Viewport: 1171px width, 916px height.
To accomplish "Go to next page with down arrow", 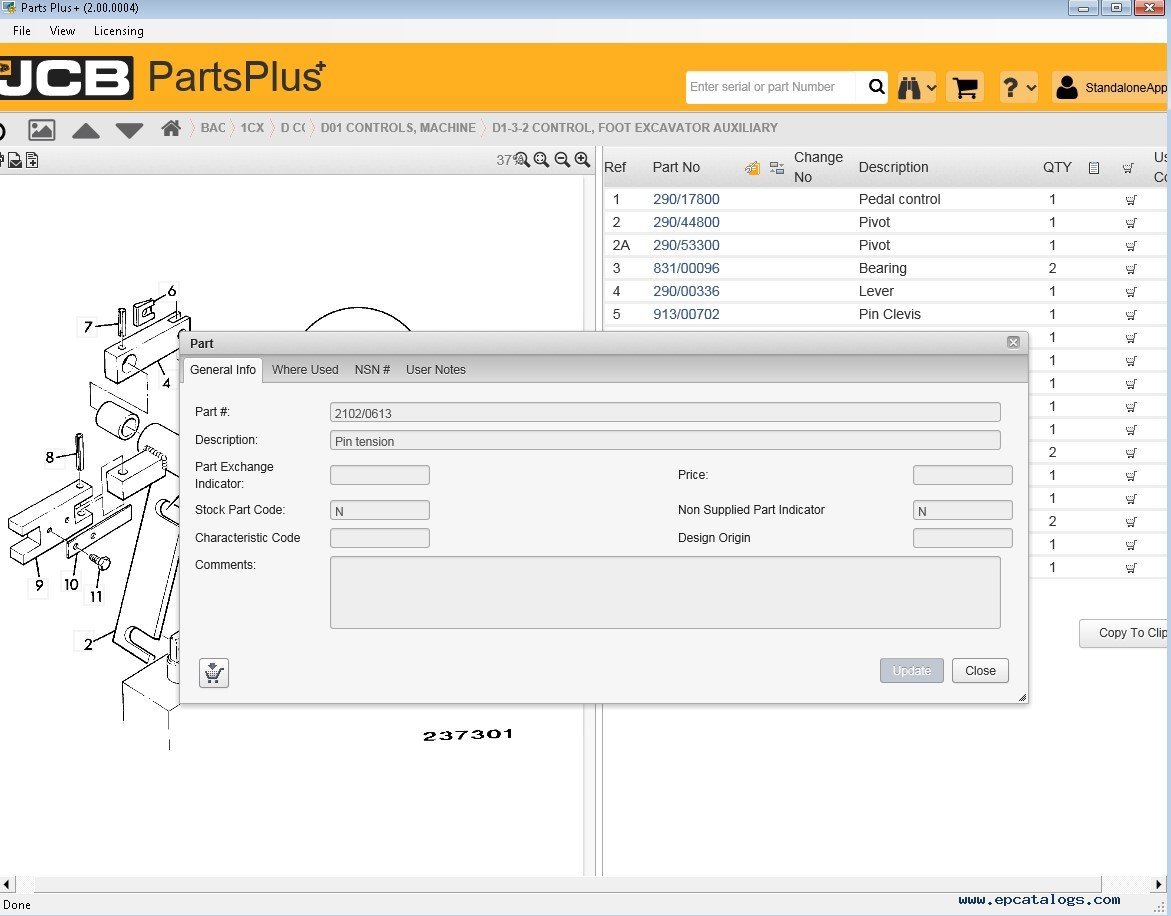I will tap(129, 131).
